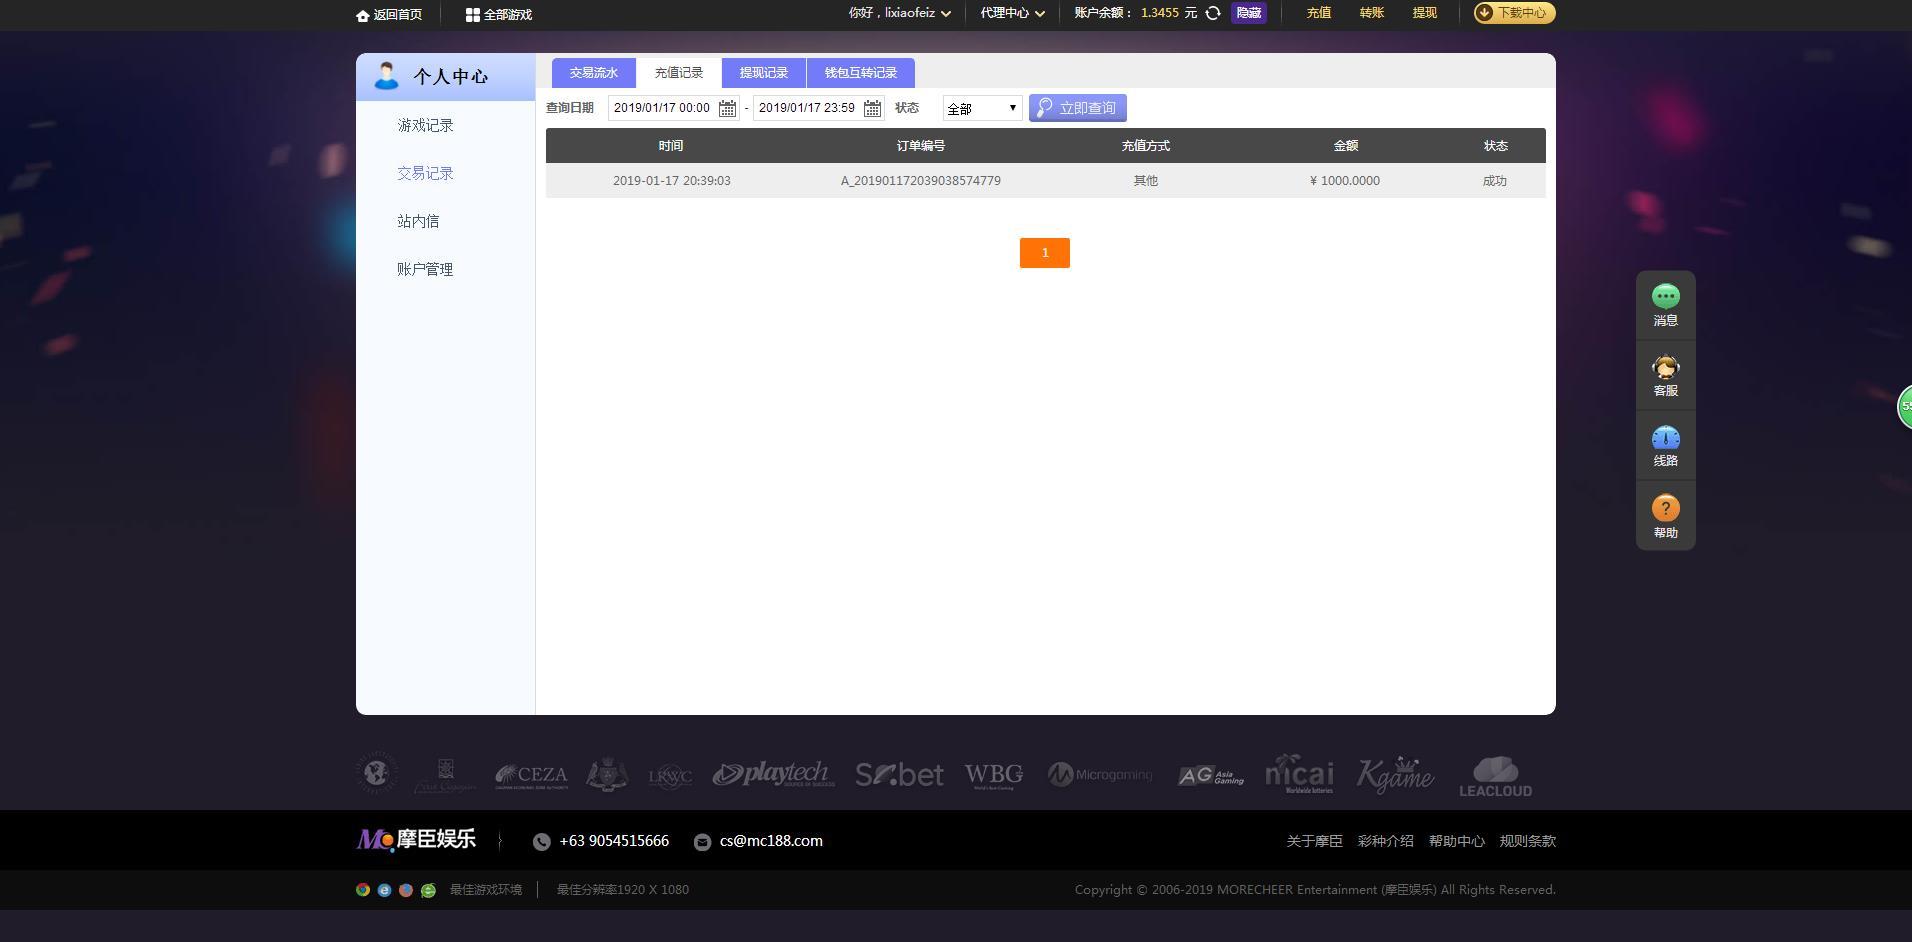
Task: Open 游戏记录 in the sidebar
Action: coord(425,125)
